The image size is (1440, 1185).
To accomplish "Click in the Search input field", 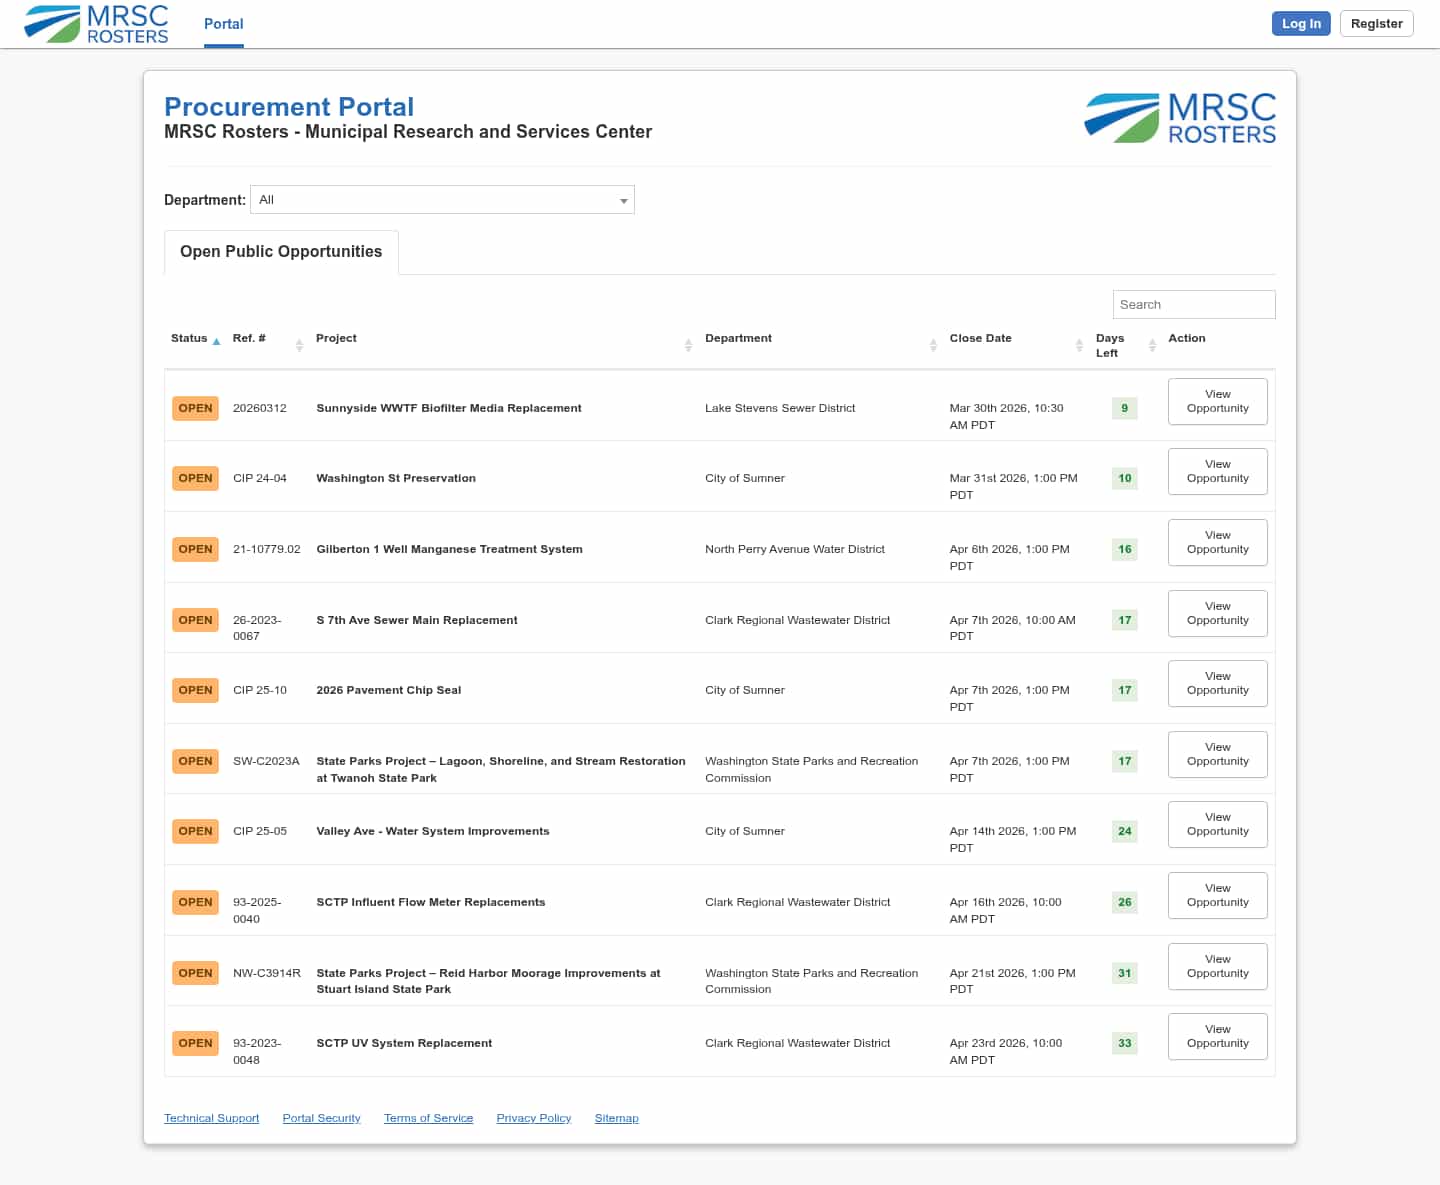I will (1193, 305).
